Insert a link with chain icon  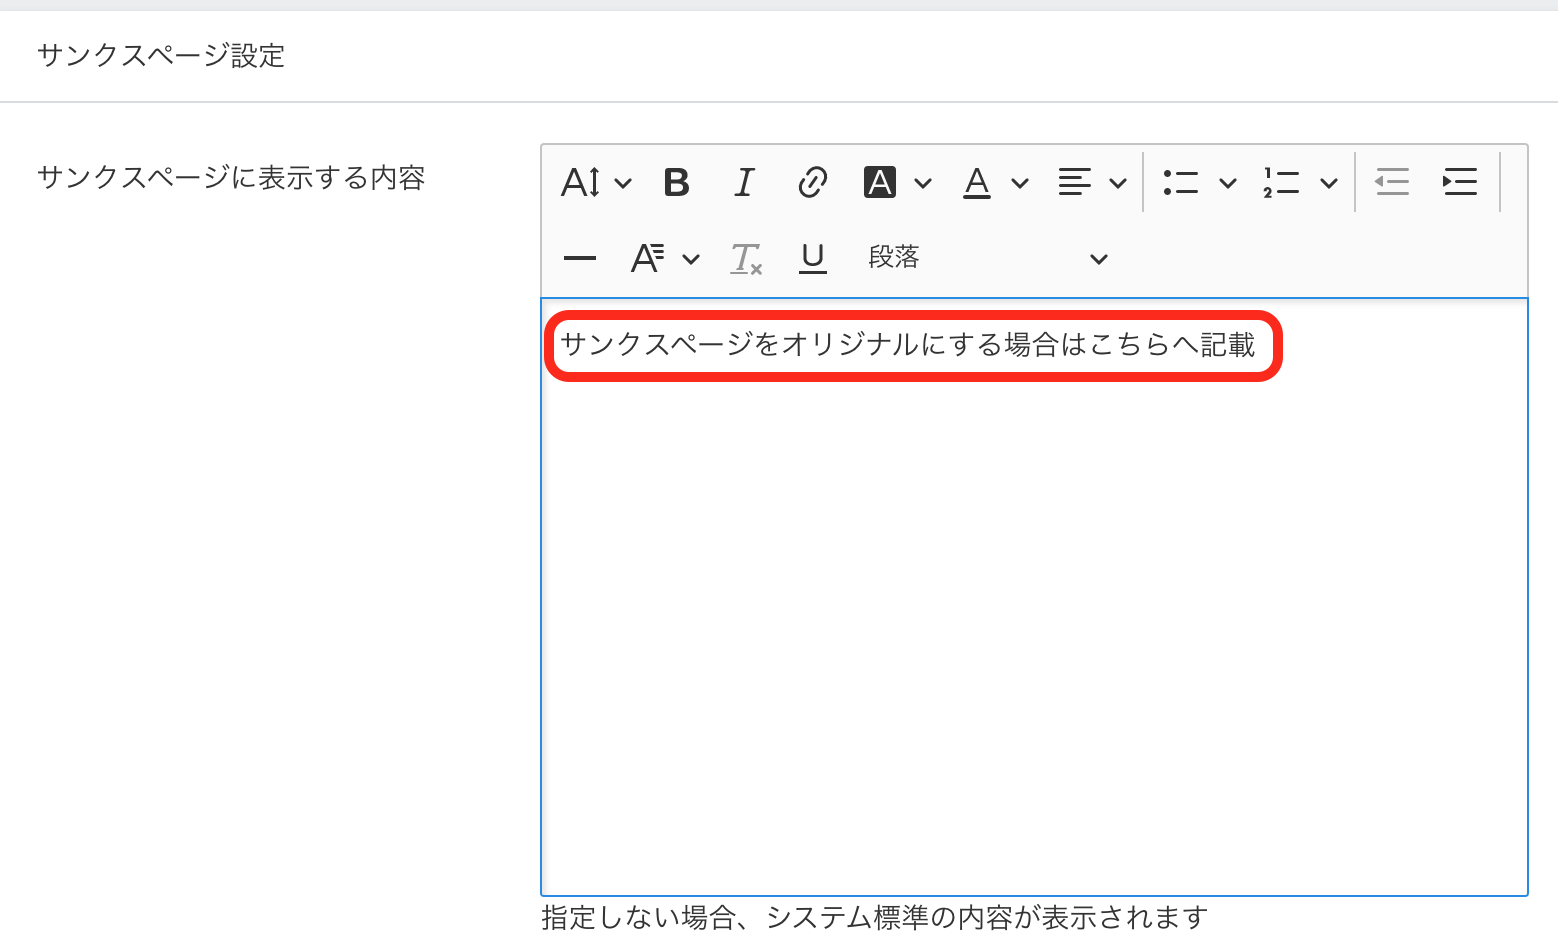(x=812, y=183)
